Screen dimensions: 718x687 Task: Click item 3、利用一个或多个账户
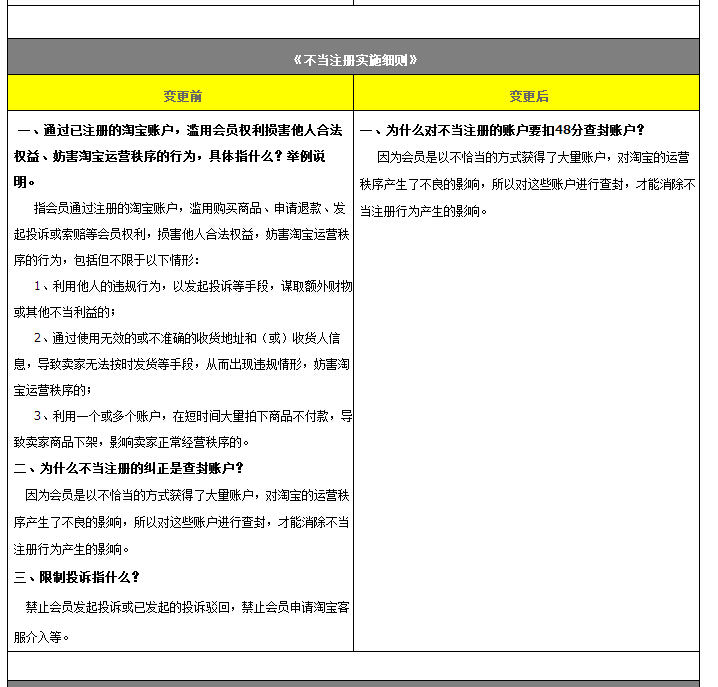[x=193, y=416]
